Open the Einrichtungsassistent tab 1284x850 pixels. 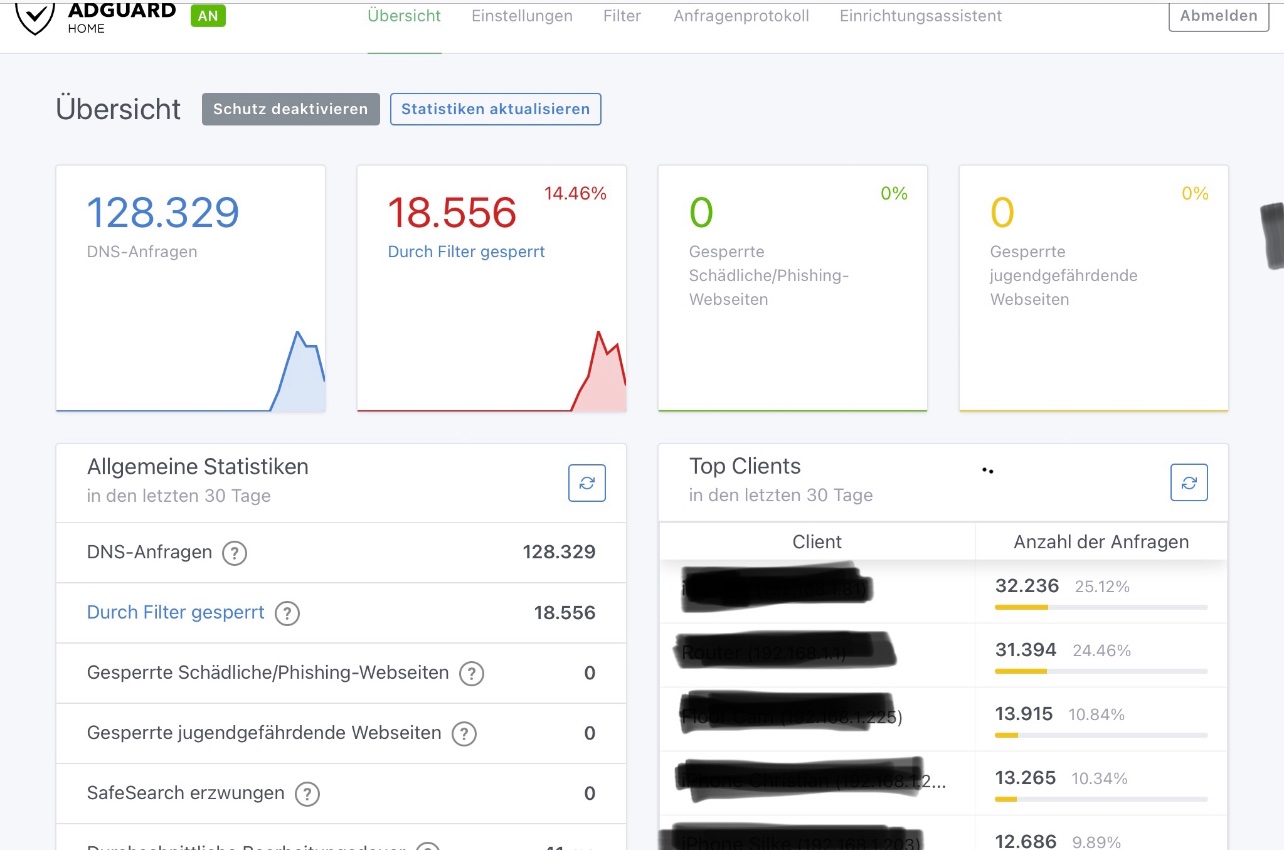pyautogui.click(x=921, y=16)
